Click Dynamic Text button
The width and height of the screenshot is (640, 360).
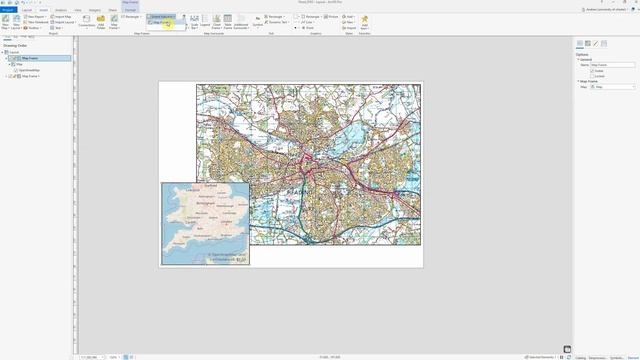277,22
